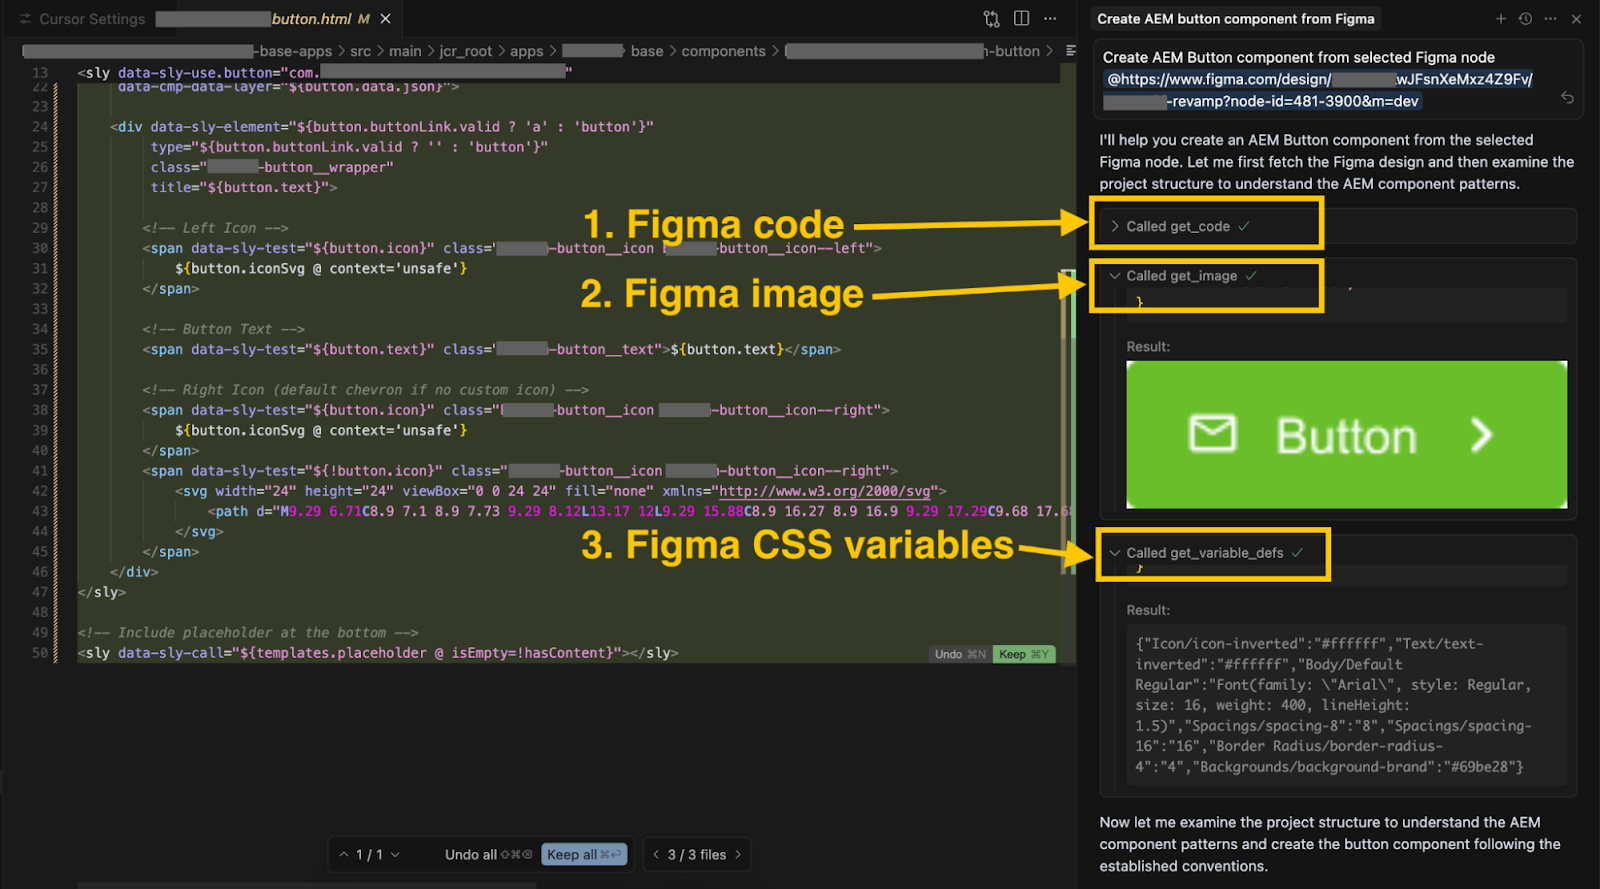The width and height of the screenshot is (1600, 889).
Task: Open editor more actions ellipsis menu
Action: 1050,19
